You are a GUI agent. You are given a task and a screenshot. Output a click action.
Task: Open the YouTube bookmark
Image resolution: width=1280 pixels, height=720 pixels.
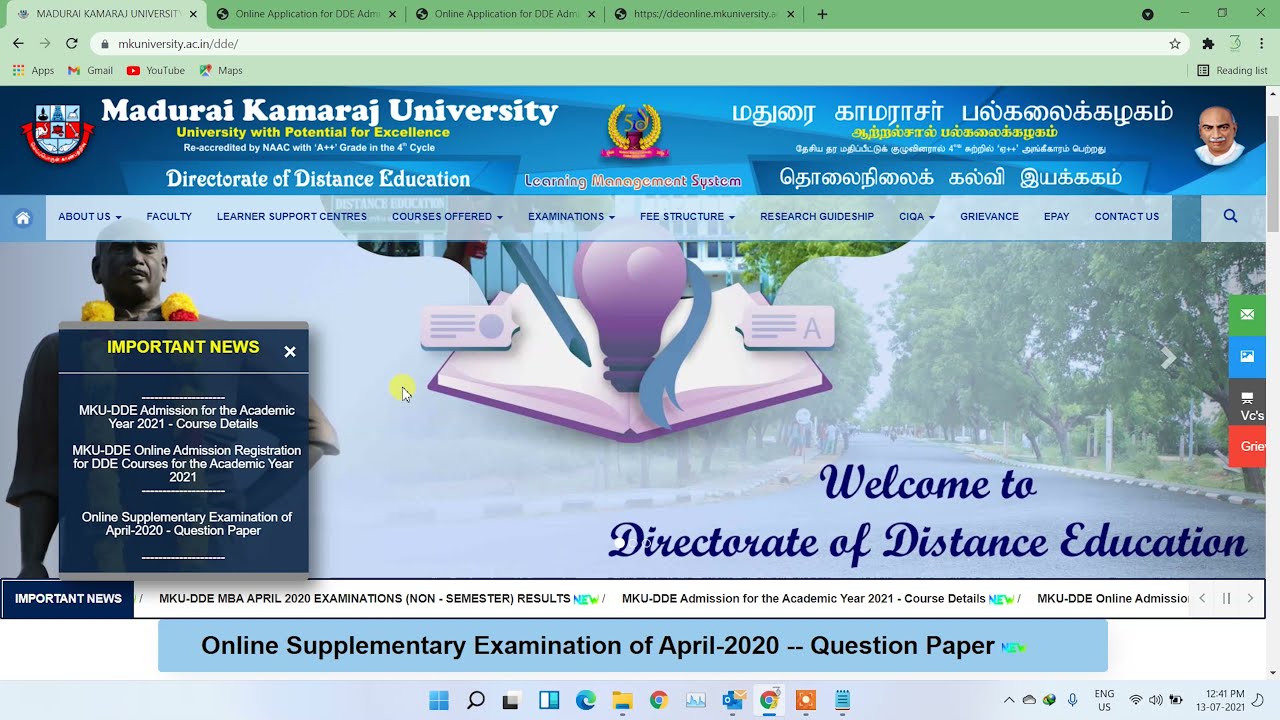[156, 70]
